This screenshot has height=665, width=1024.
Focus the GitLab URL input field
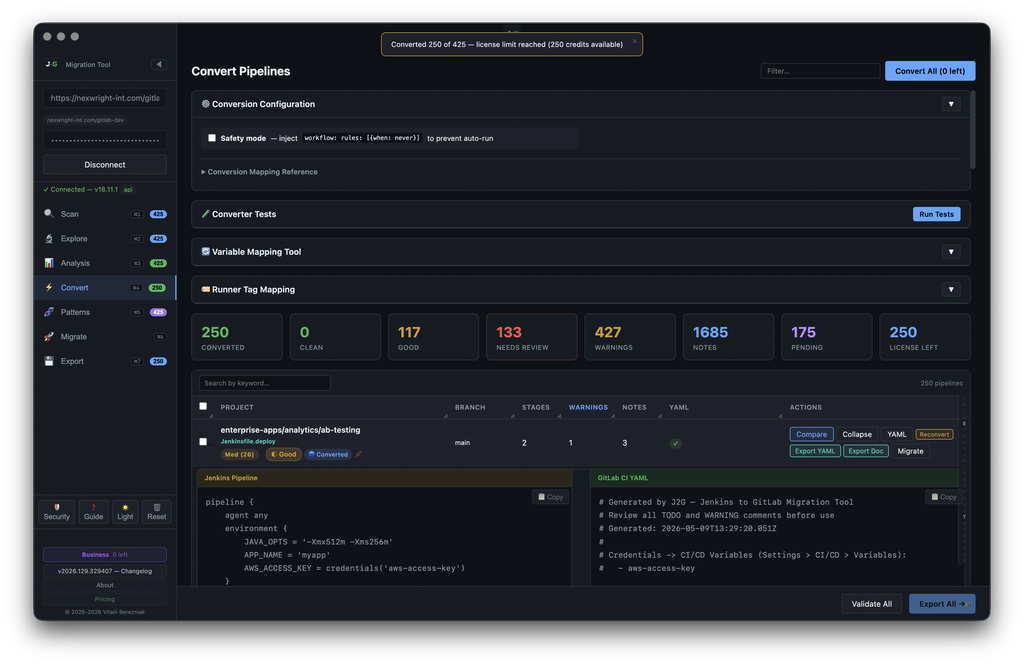coord(104,98)
